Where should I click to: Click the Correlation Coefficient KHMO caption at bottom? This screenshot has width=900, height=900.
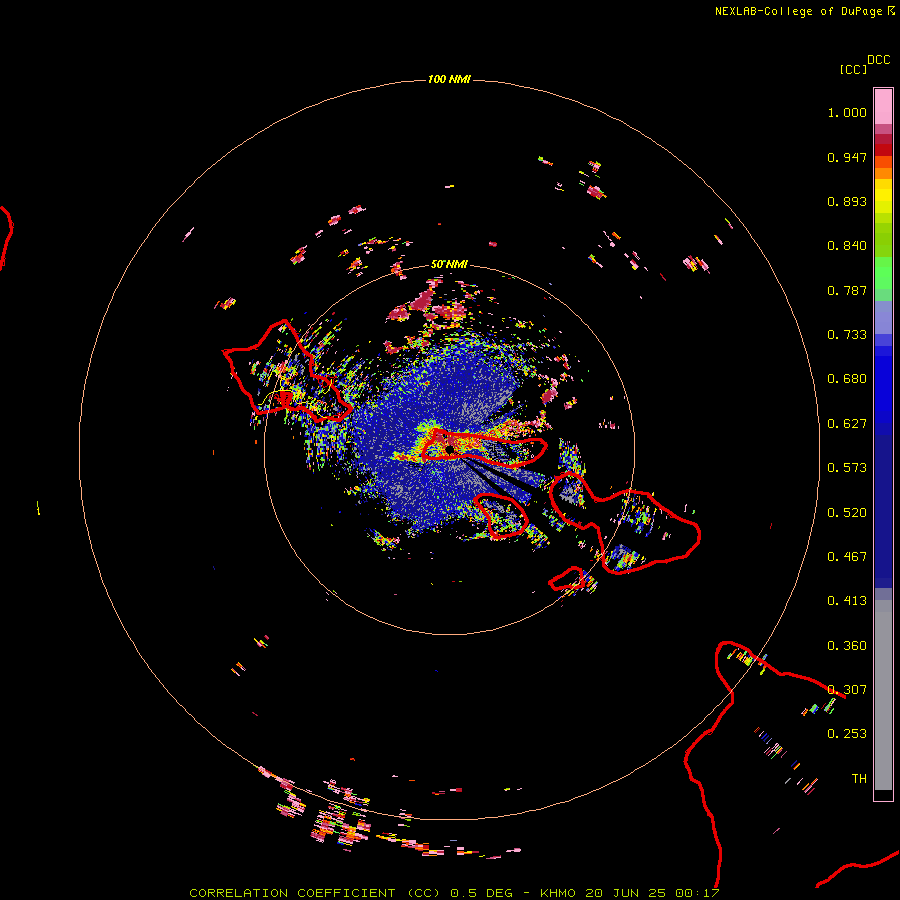[454, 893]
